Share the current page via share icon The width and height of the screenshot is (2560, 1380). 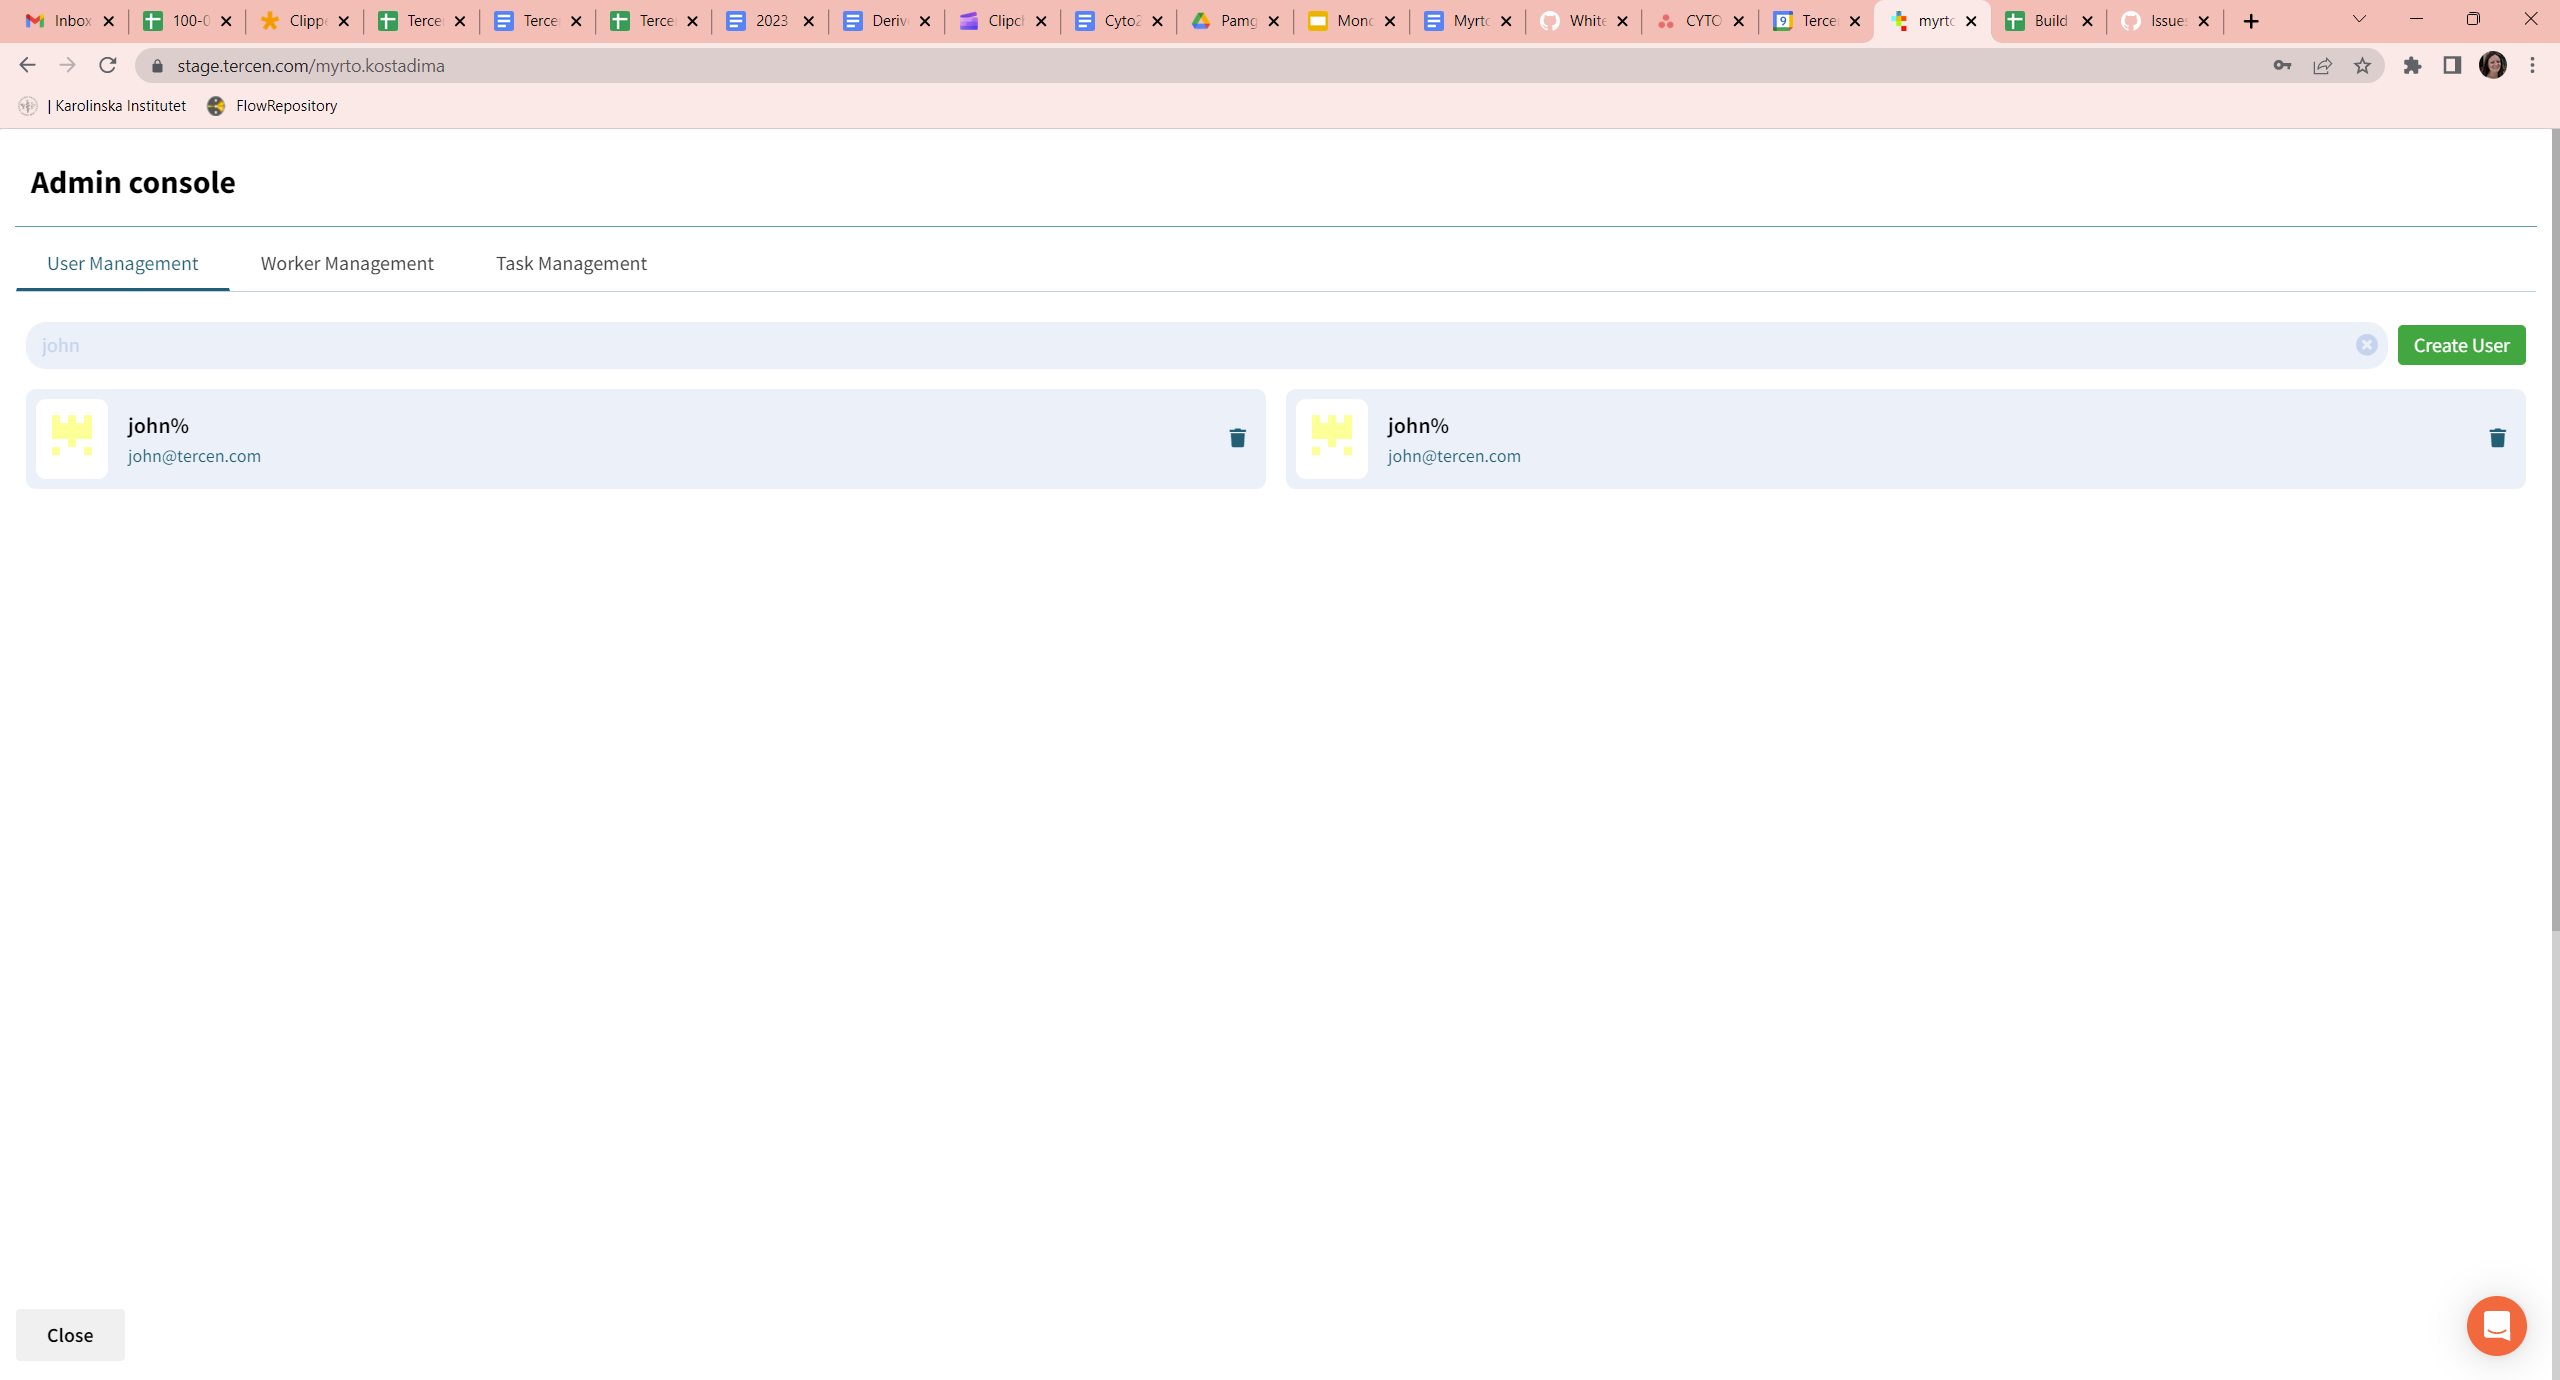coord(2322,65)
